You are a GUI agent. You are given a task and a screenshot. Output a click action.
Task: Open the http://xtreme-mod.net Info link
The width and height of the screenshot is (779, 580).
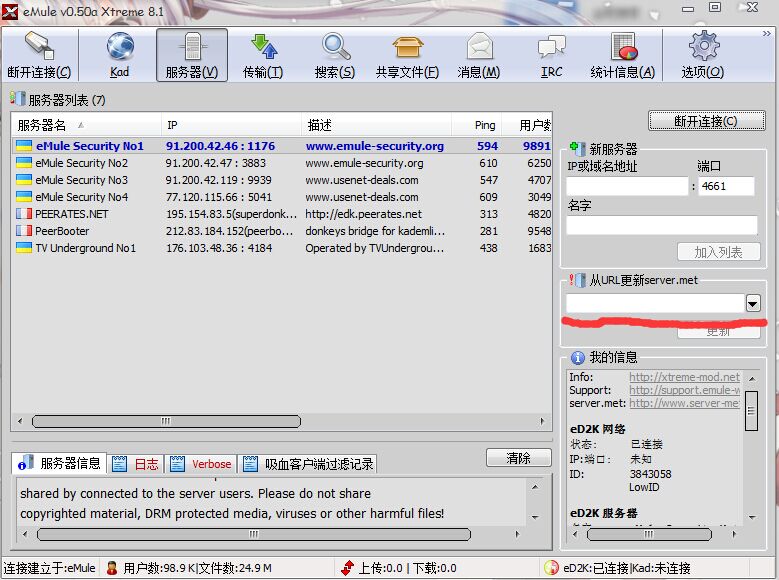pos(685,377)
